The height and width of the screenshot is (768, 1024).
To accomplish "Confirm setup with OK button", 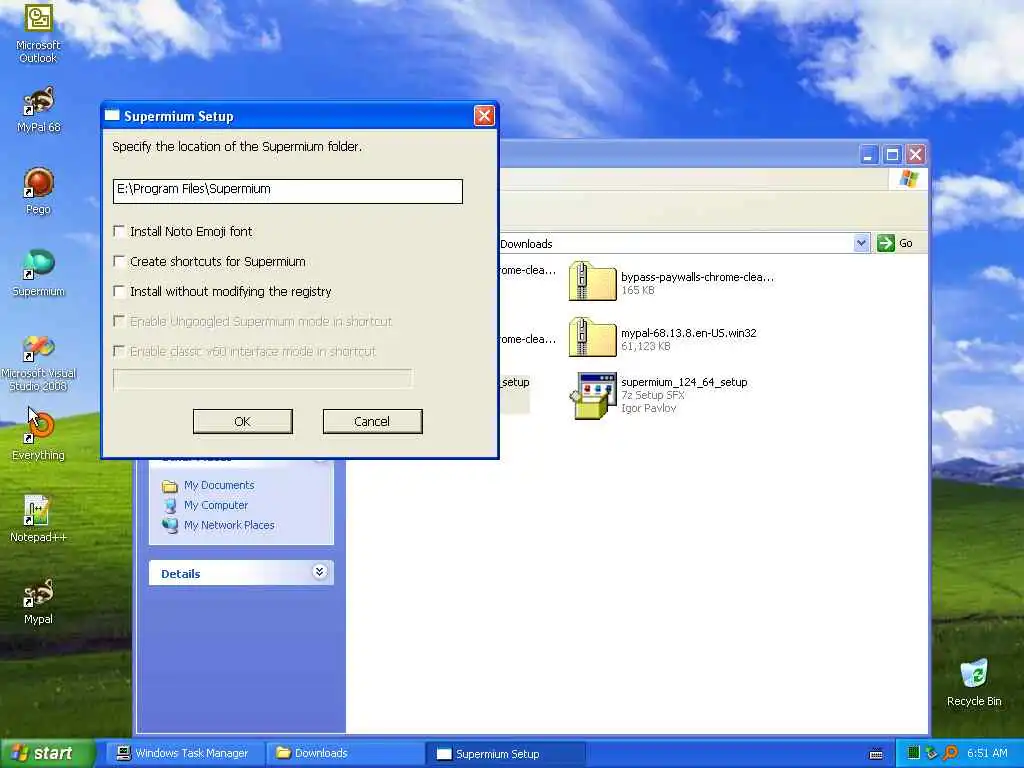I will (x=242, y=421).
